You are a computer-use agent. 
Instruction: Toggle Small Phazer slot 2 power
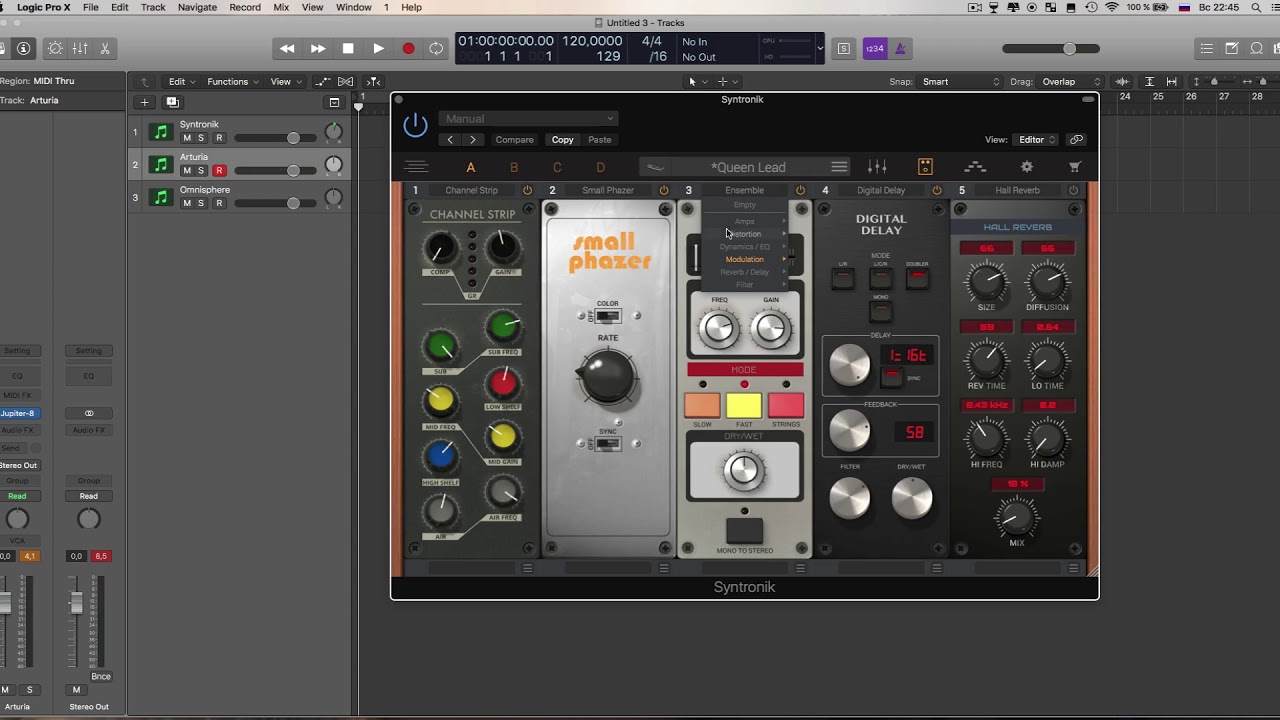663,190
